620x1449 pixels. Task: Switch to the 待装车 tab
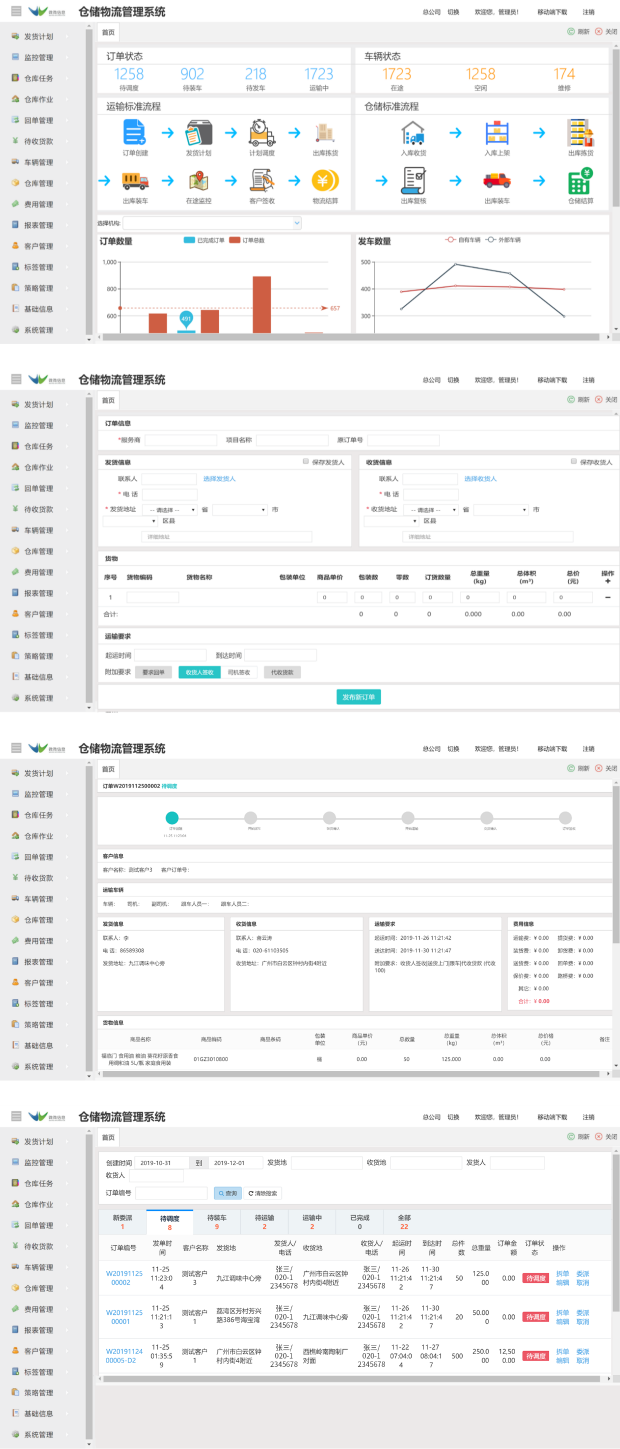[216, 1221]
